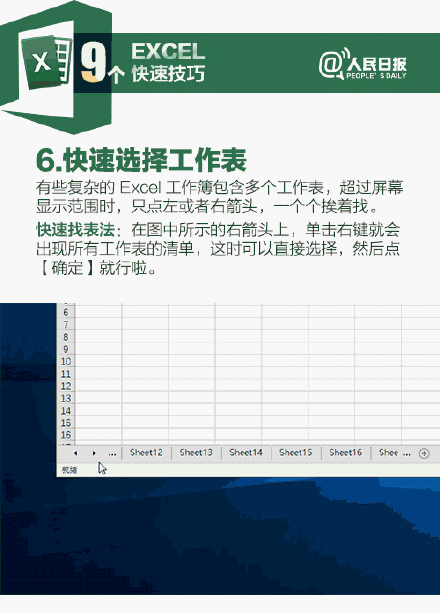Select the partially visible Shee tab
The height and width of the screenshot is (613, 440).
(388, 453)
